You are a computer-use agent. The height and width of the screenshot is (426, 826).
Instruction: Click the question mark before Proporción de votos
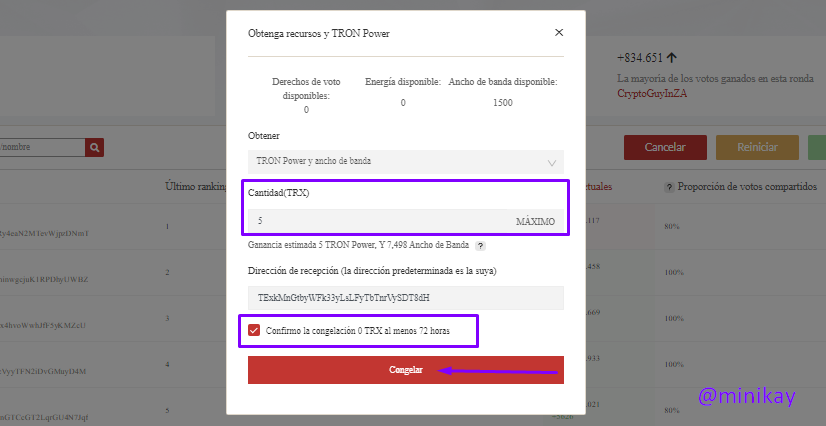(x=669, y=187)
